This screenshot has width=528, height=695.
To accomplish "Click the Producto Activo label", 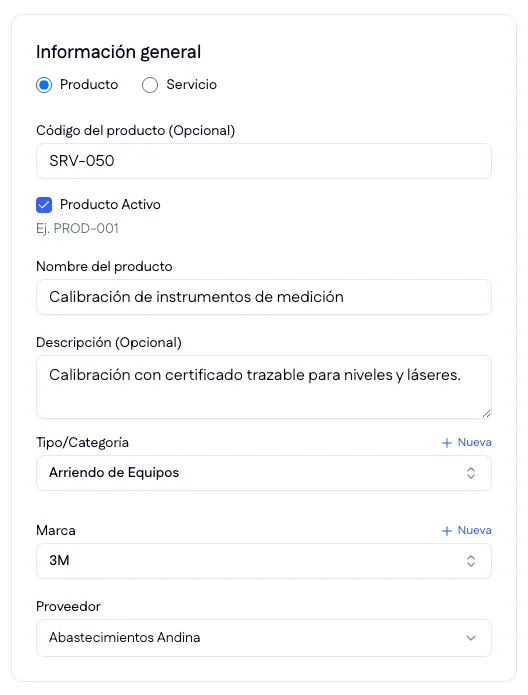I will (x=110, y=205).
